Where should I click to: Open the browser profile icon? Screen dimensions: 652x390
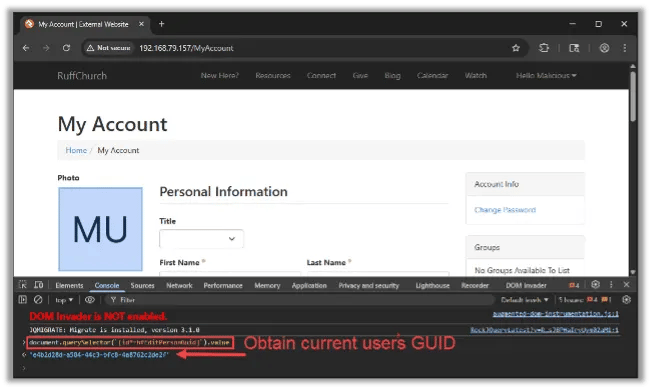tap(604, 48)
